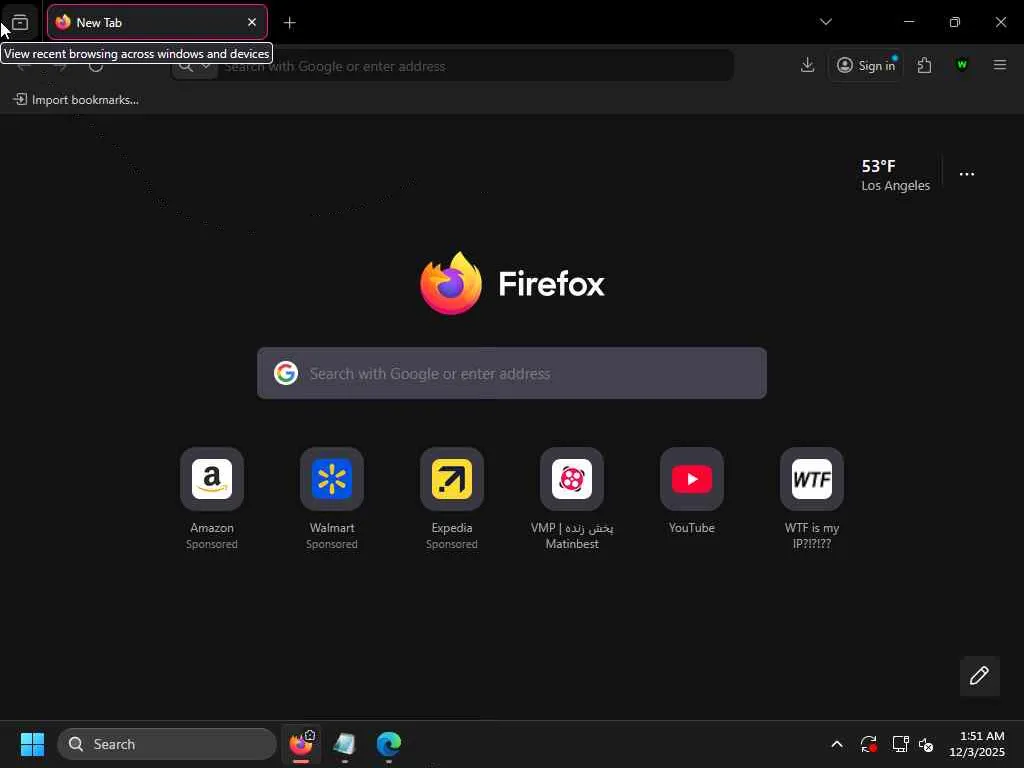1024x768 pixels.
Task: Click the Google logo in search box
Action: pos(285,373)
